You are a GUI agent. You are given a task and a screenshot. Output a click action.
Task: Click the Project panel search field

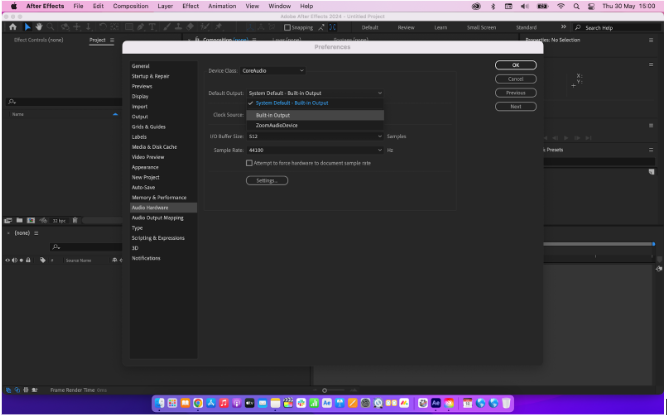[x=64, y=102]
